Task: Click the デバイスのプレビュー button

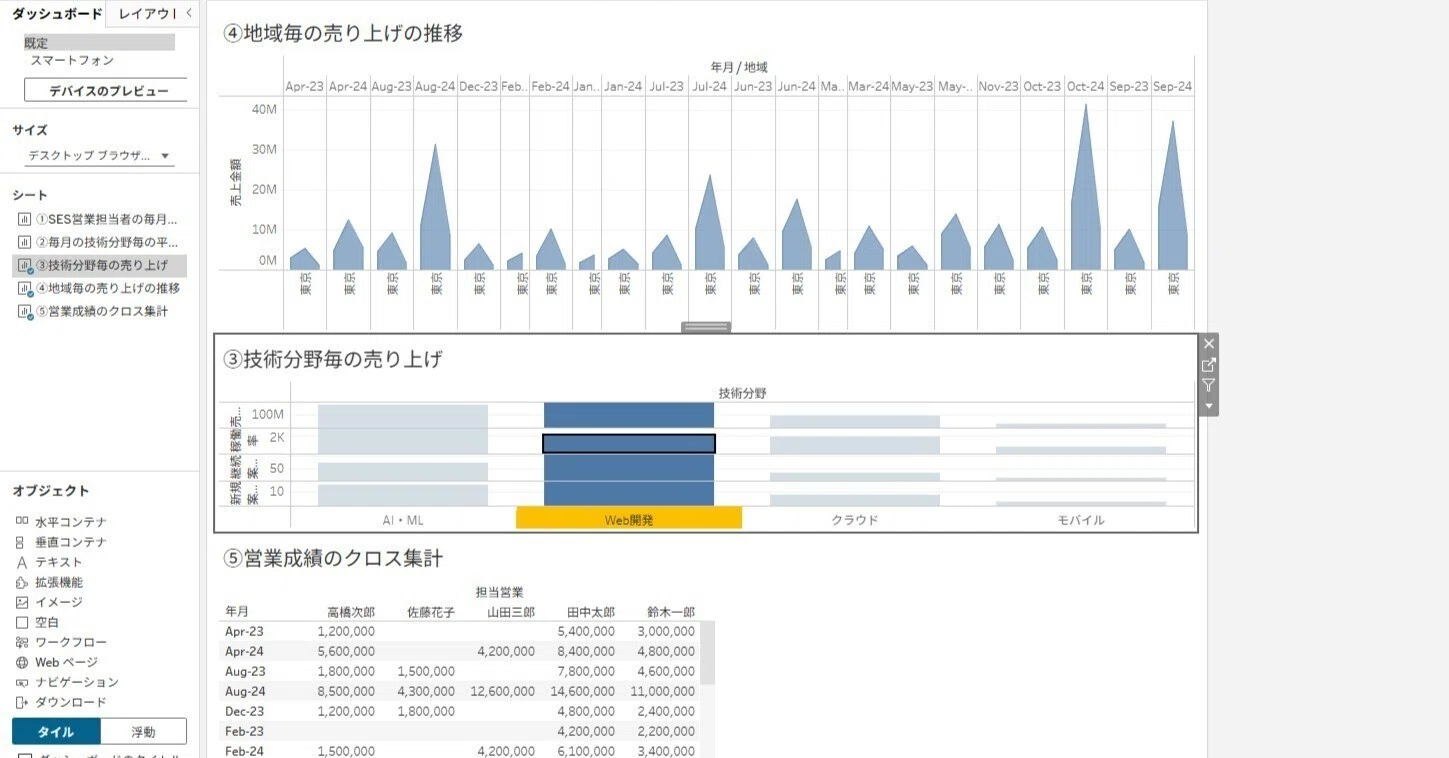Action: coord(106,91)
